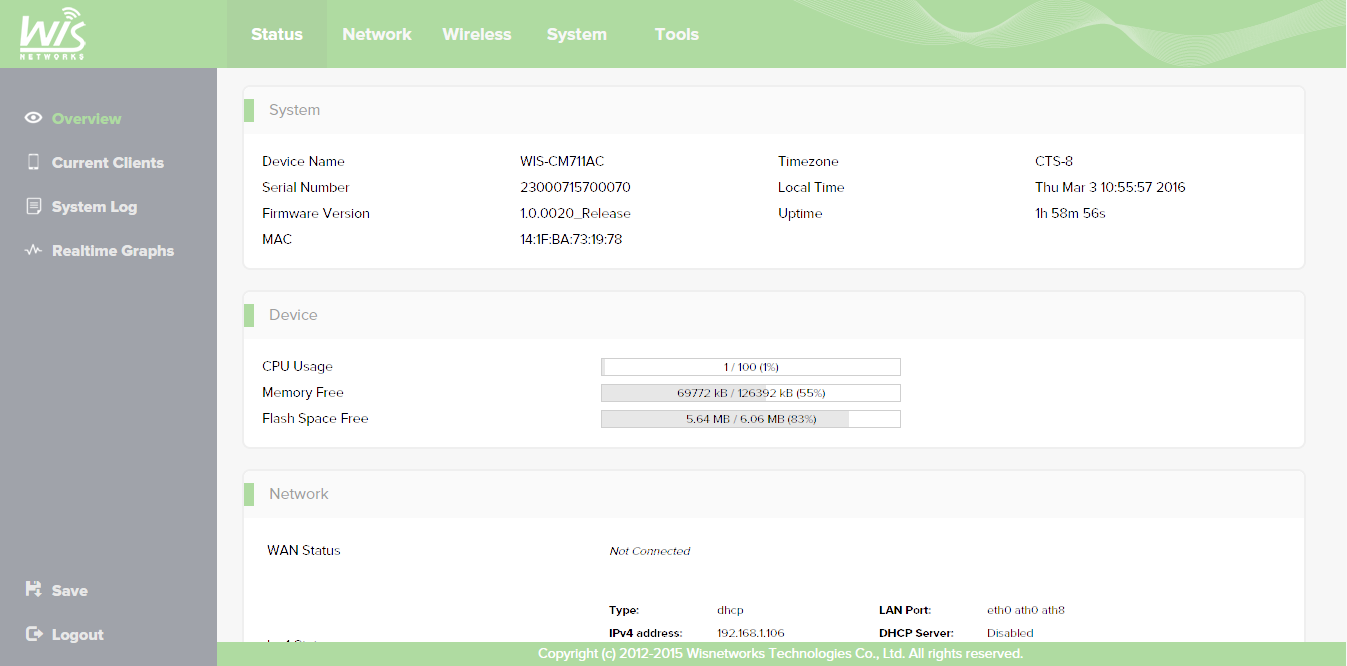Click the Device panel header
Image resolution: width=1347 pixels, height=666 pixels.
774,315
